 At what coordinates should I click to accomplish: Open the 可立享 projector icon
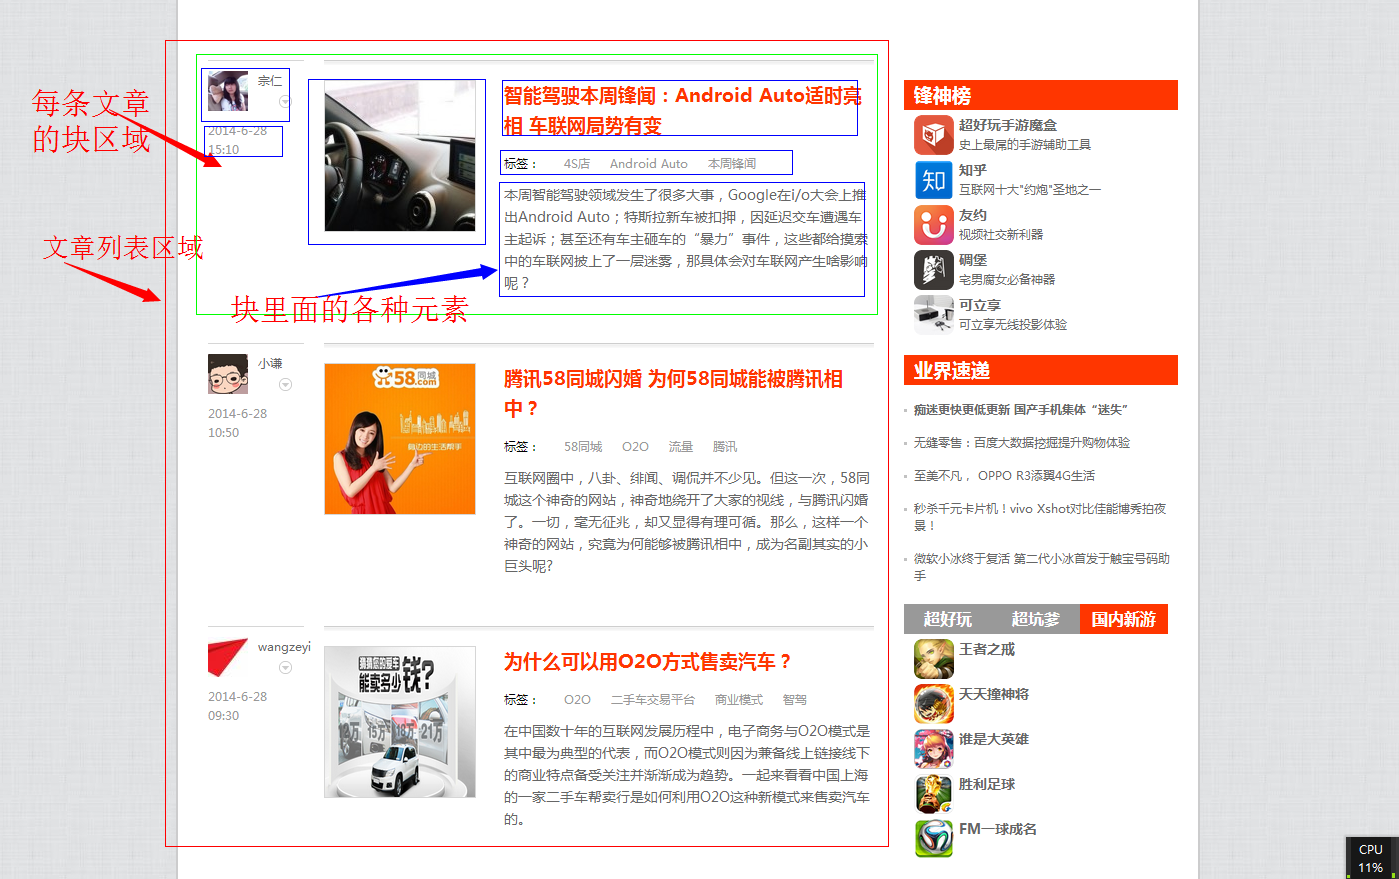coord(933,315)
